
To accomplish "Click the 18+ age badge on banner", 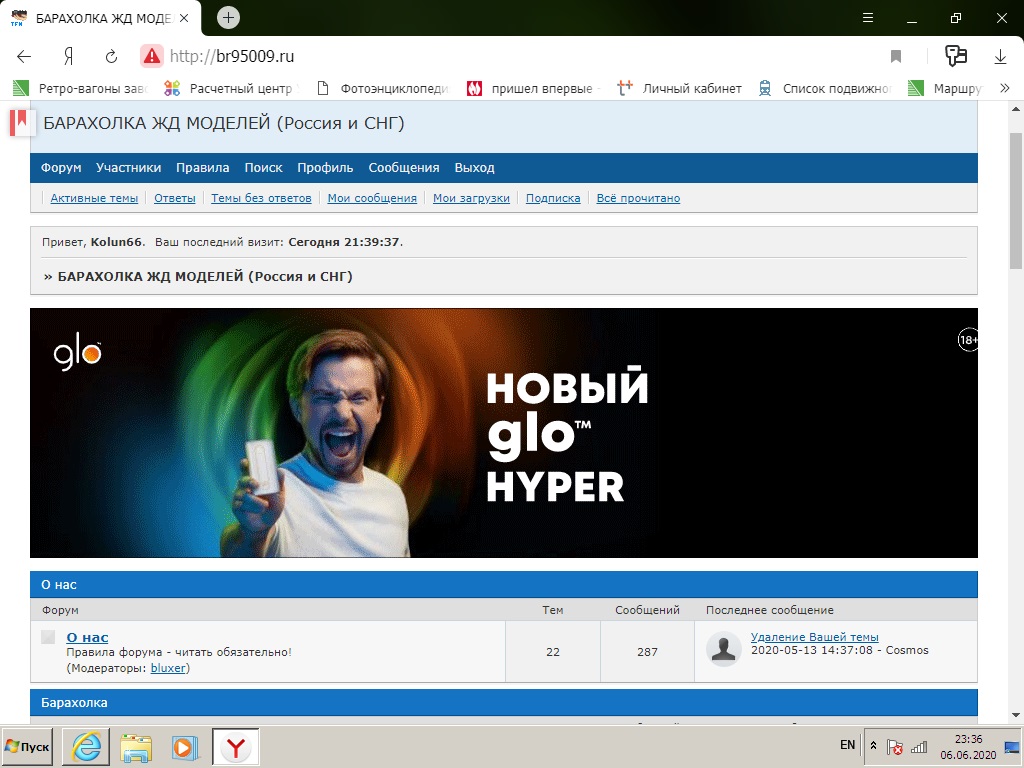I will coord(968,340).
